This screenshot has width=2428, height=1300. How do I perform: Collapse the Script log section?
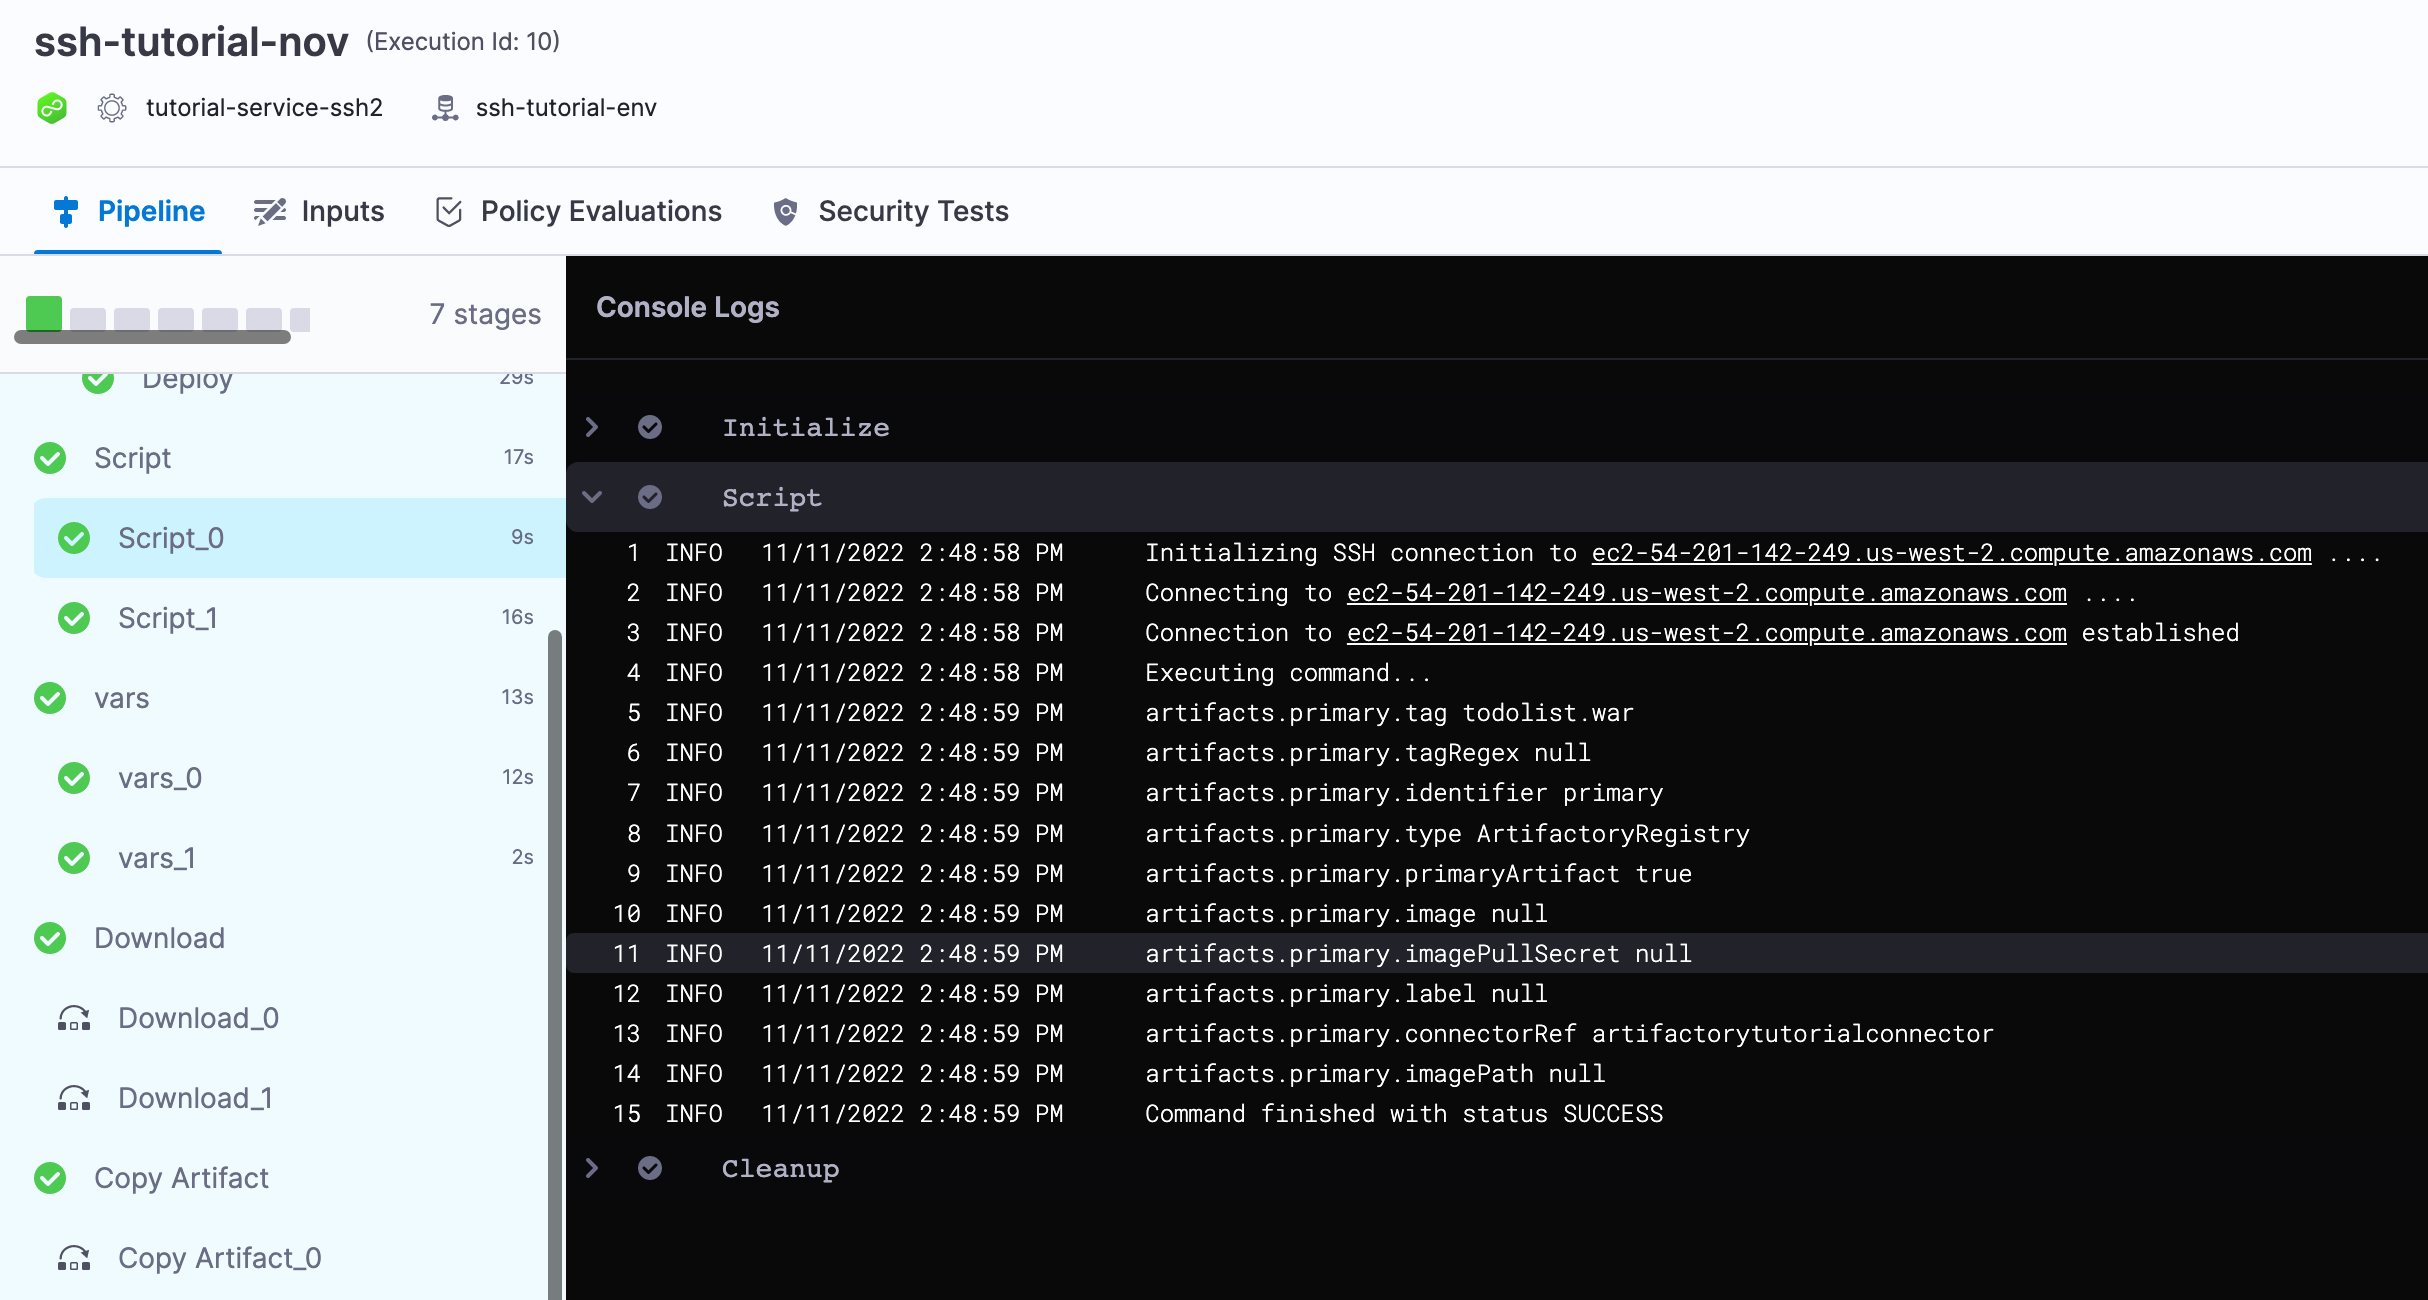[x=592, y=497]
